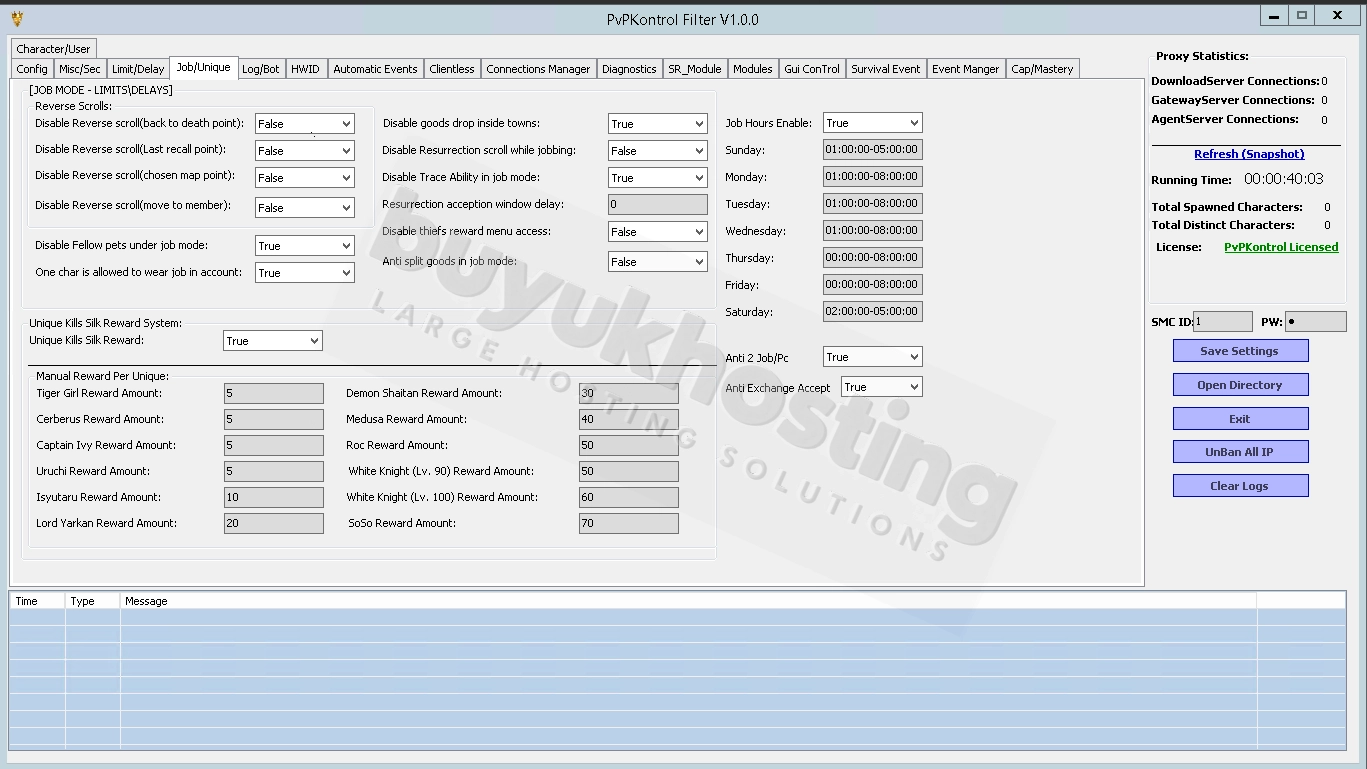Switch to the HWID tab
The width and height of the screenshot is (1367, 769).
tap(305, 69)
